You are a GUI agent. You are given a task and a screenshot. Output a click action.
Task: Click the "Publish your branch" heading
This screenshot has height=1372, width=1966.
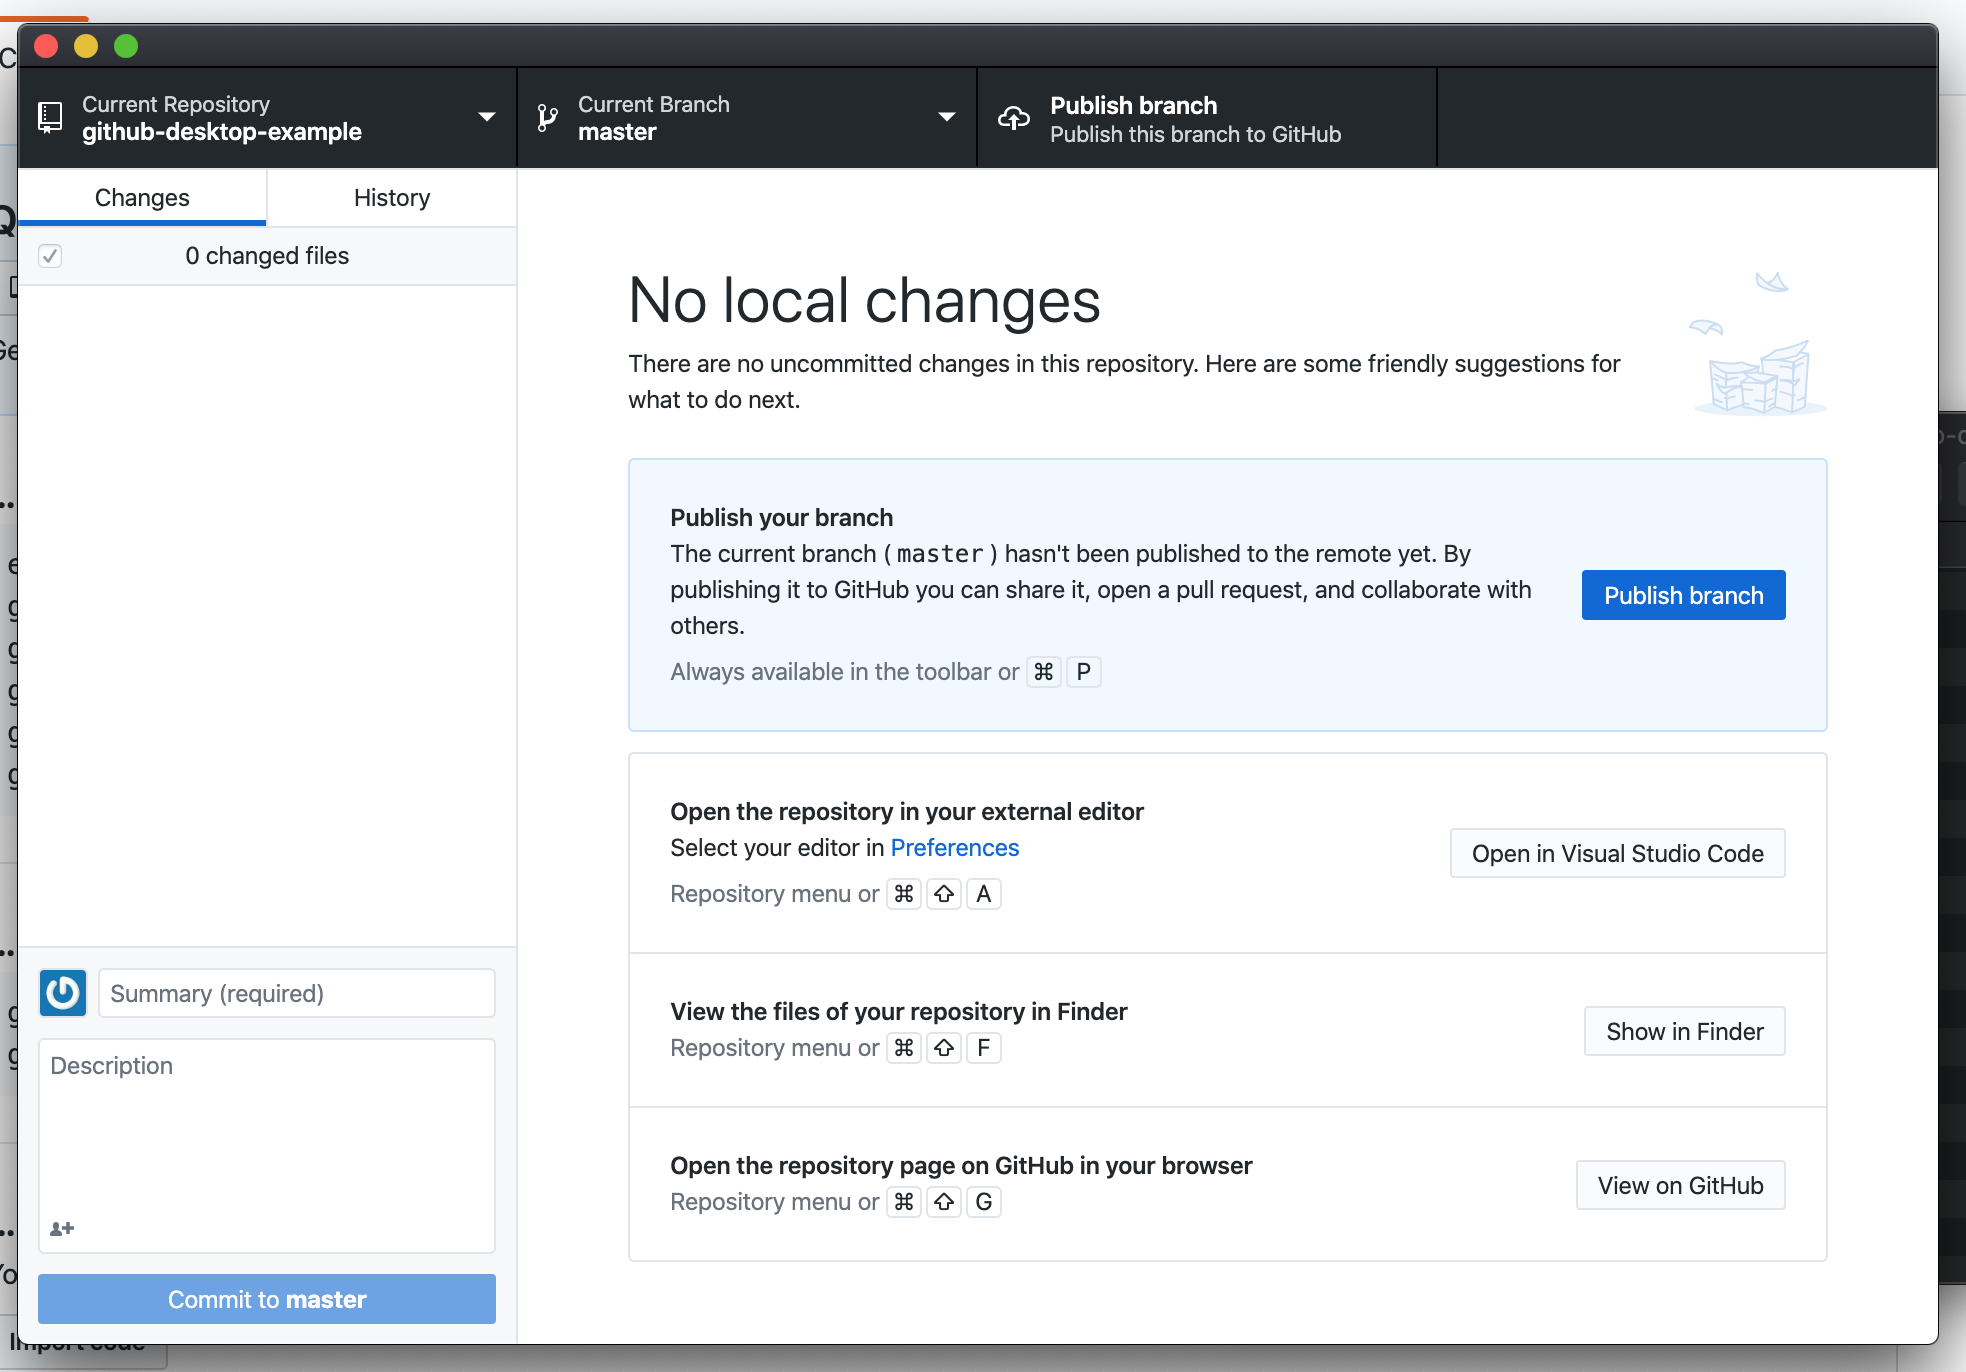(x=781, y=517)
